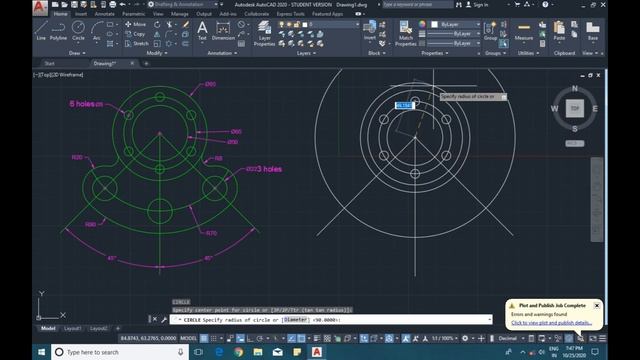
Task: Select the Polyline tool
Action: click(58, 31)
